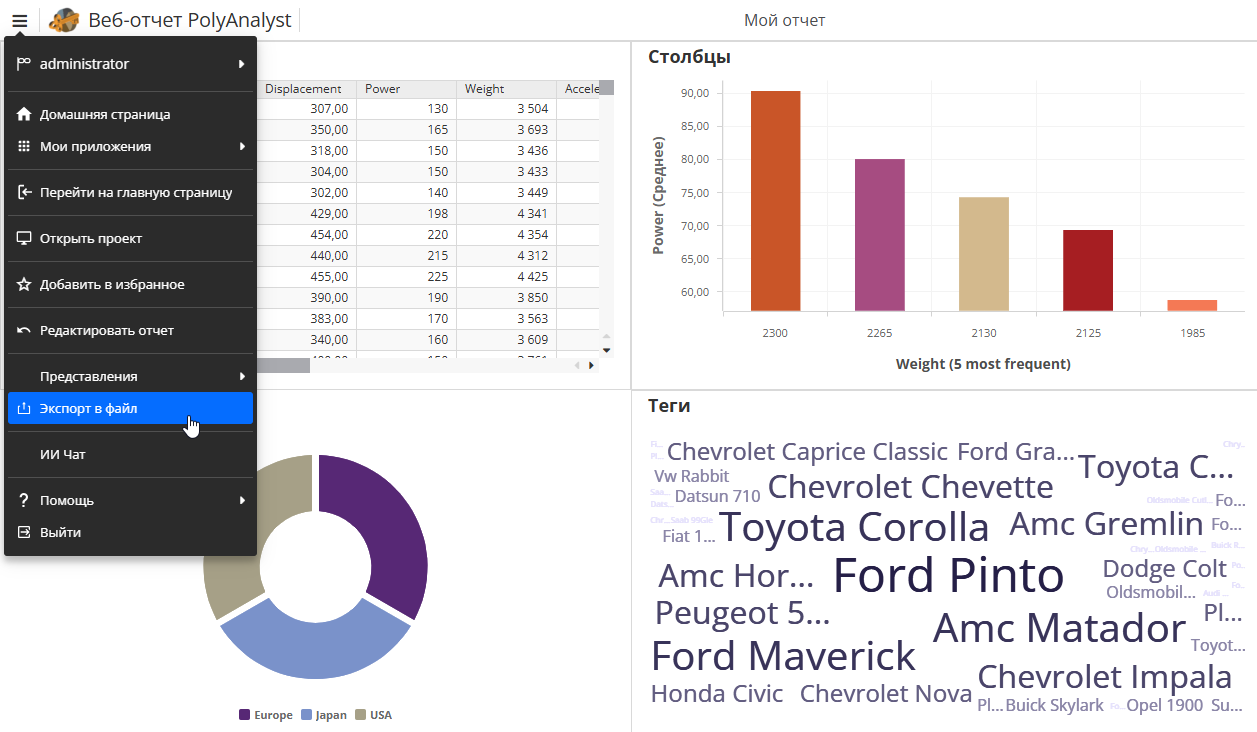Click the export icon beside Экспорт в файл
Screen dimensions: 1257x732
pyautogui.click(x=24, y=408)
